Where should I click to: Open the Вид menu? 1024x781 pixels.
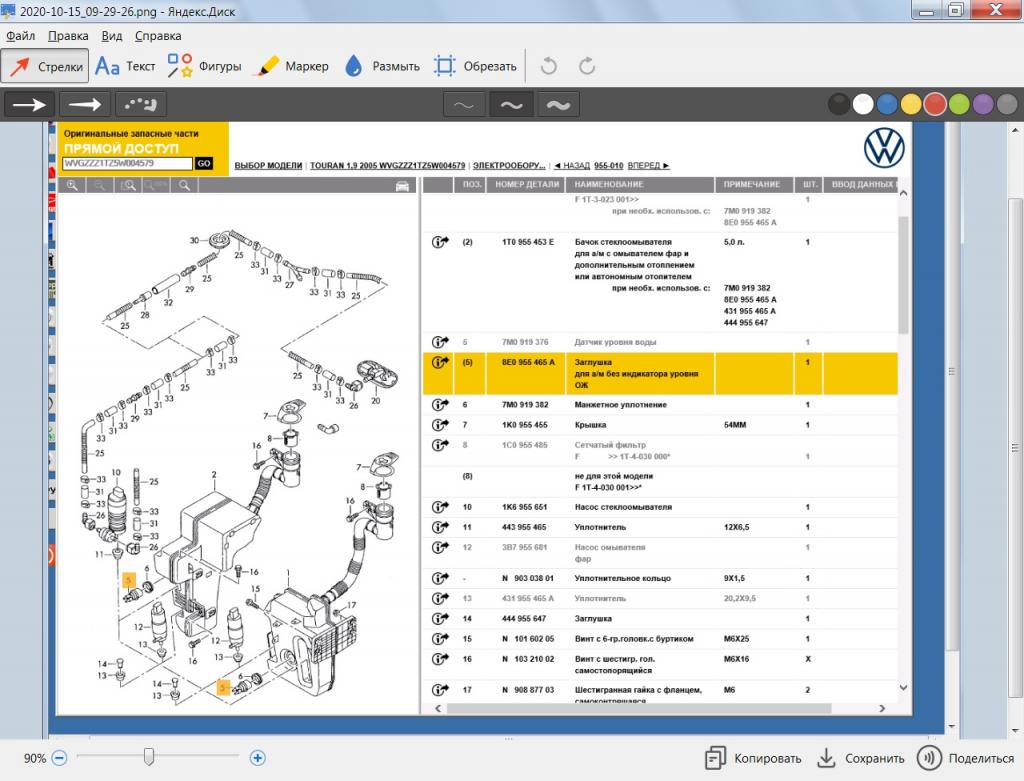112,36
